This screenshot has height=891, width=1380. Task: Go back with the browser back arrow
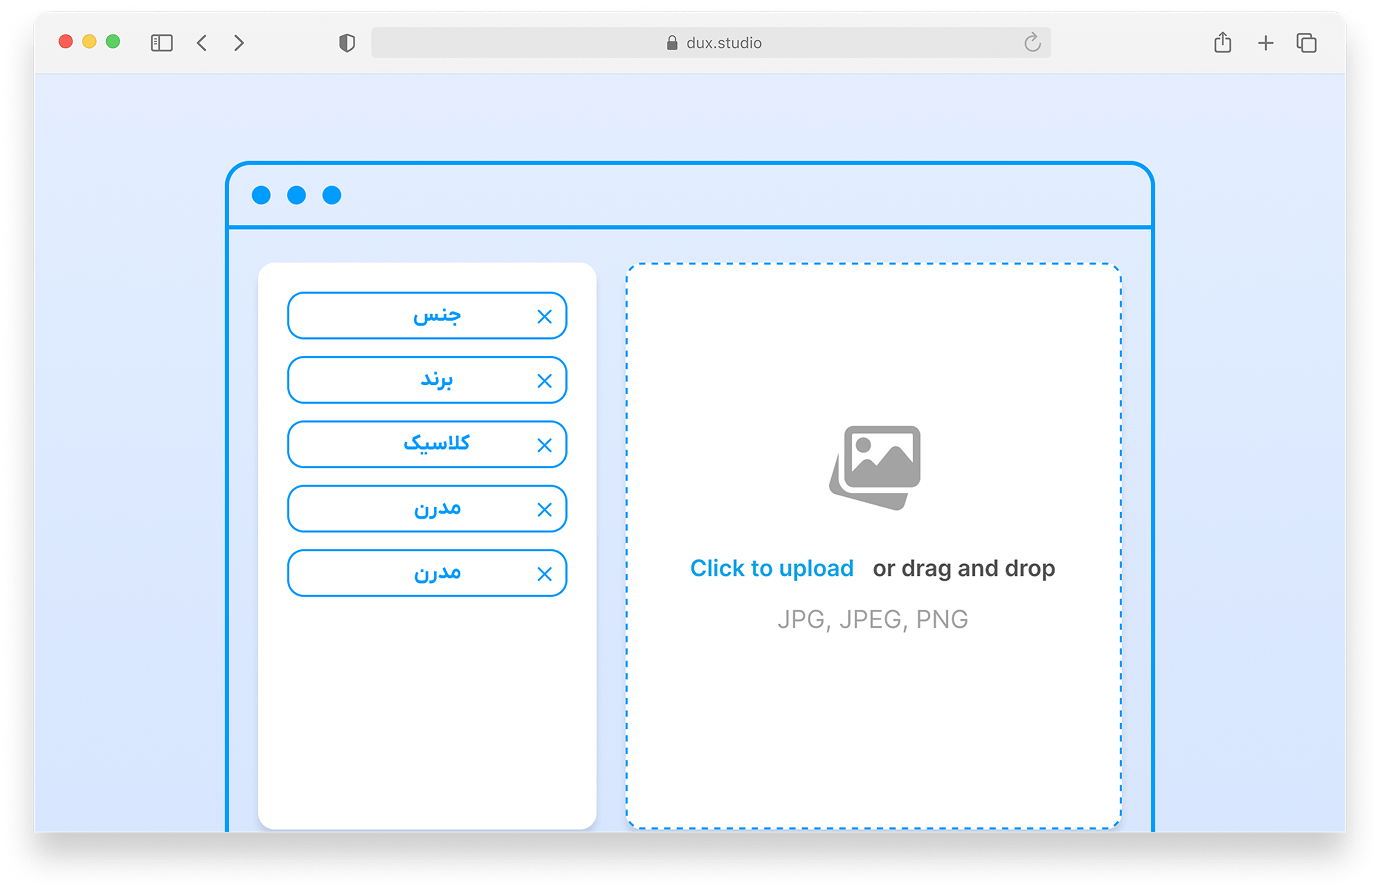[x=202, y=43]
